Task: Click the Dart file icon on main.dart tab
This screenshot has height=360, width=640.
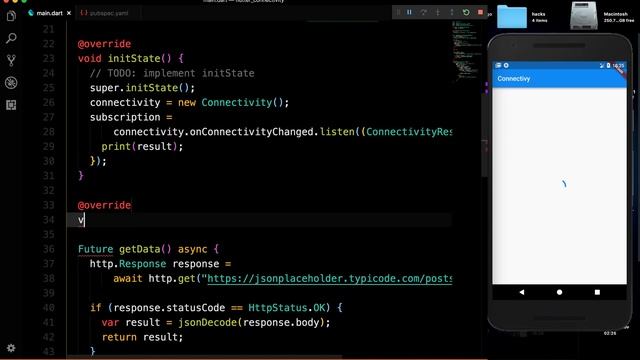Action: [31, 13]
